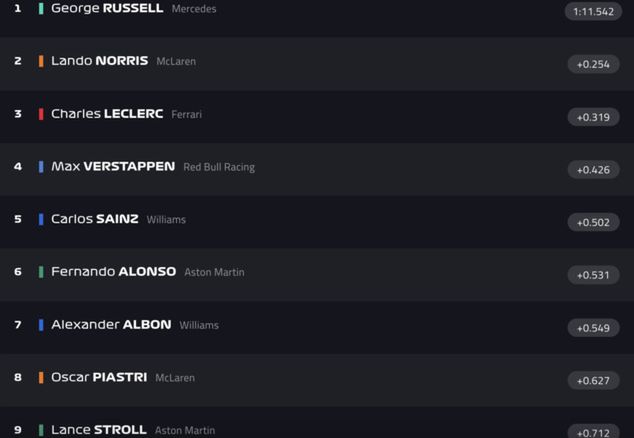
Task: Select the +0.531 gap badge
Action: tap(593, 275)
